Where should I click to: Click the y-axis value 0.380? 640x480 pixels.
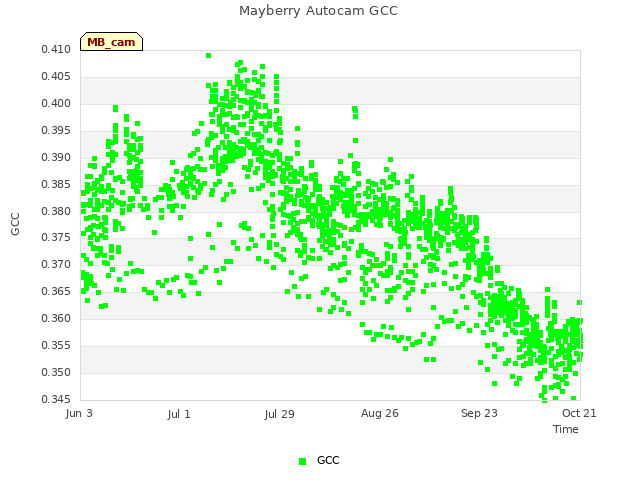pos(56,211)
